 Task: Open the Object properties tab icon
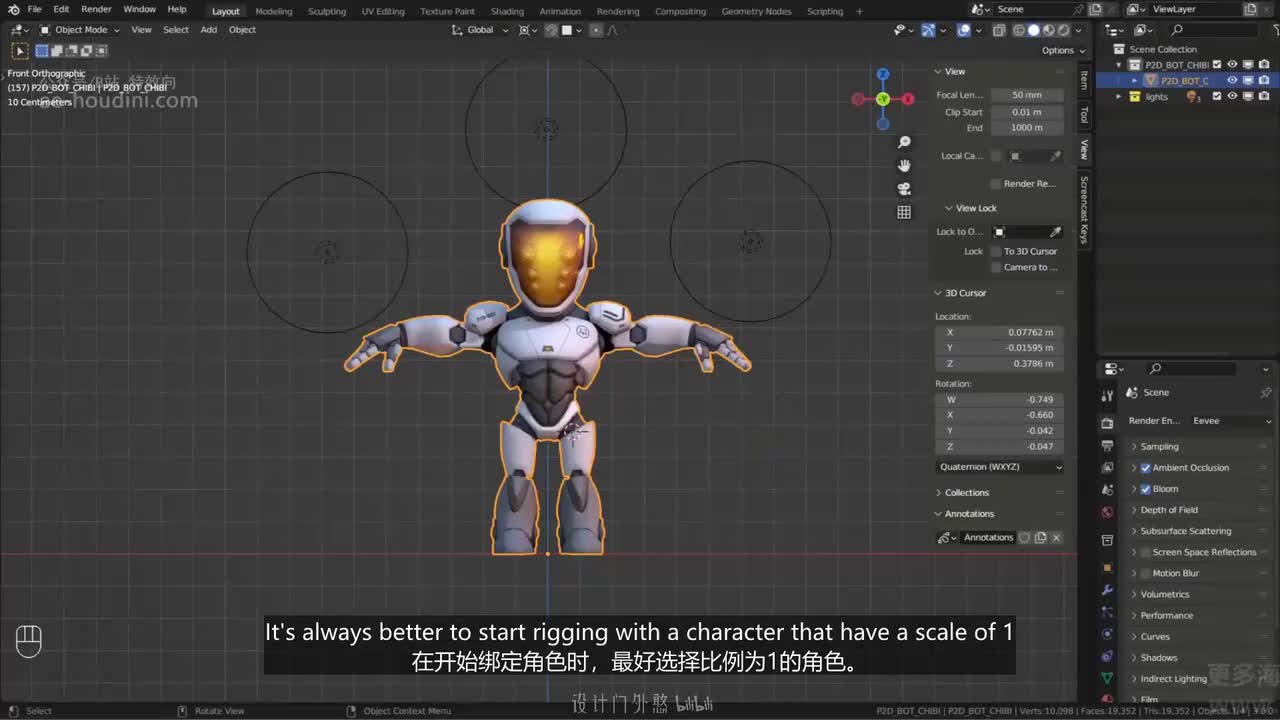(1107, 568)
